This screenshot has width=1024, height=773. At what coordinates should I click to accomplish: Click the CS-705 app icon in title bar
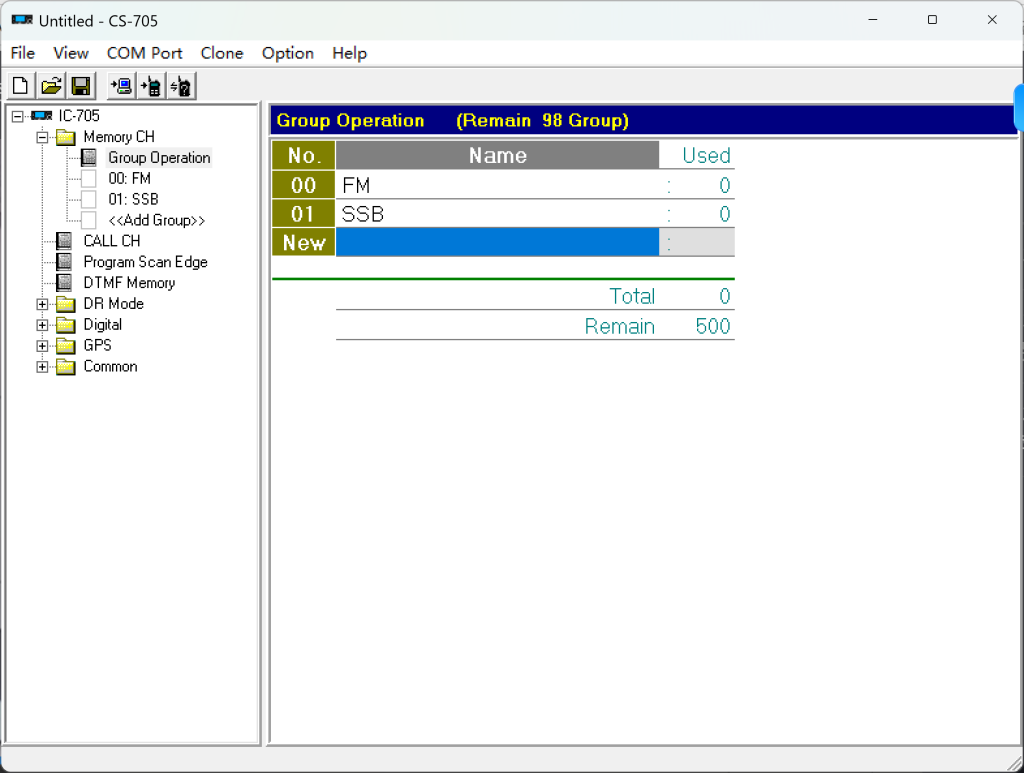(22, 20)
